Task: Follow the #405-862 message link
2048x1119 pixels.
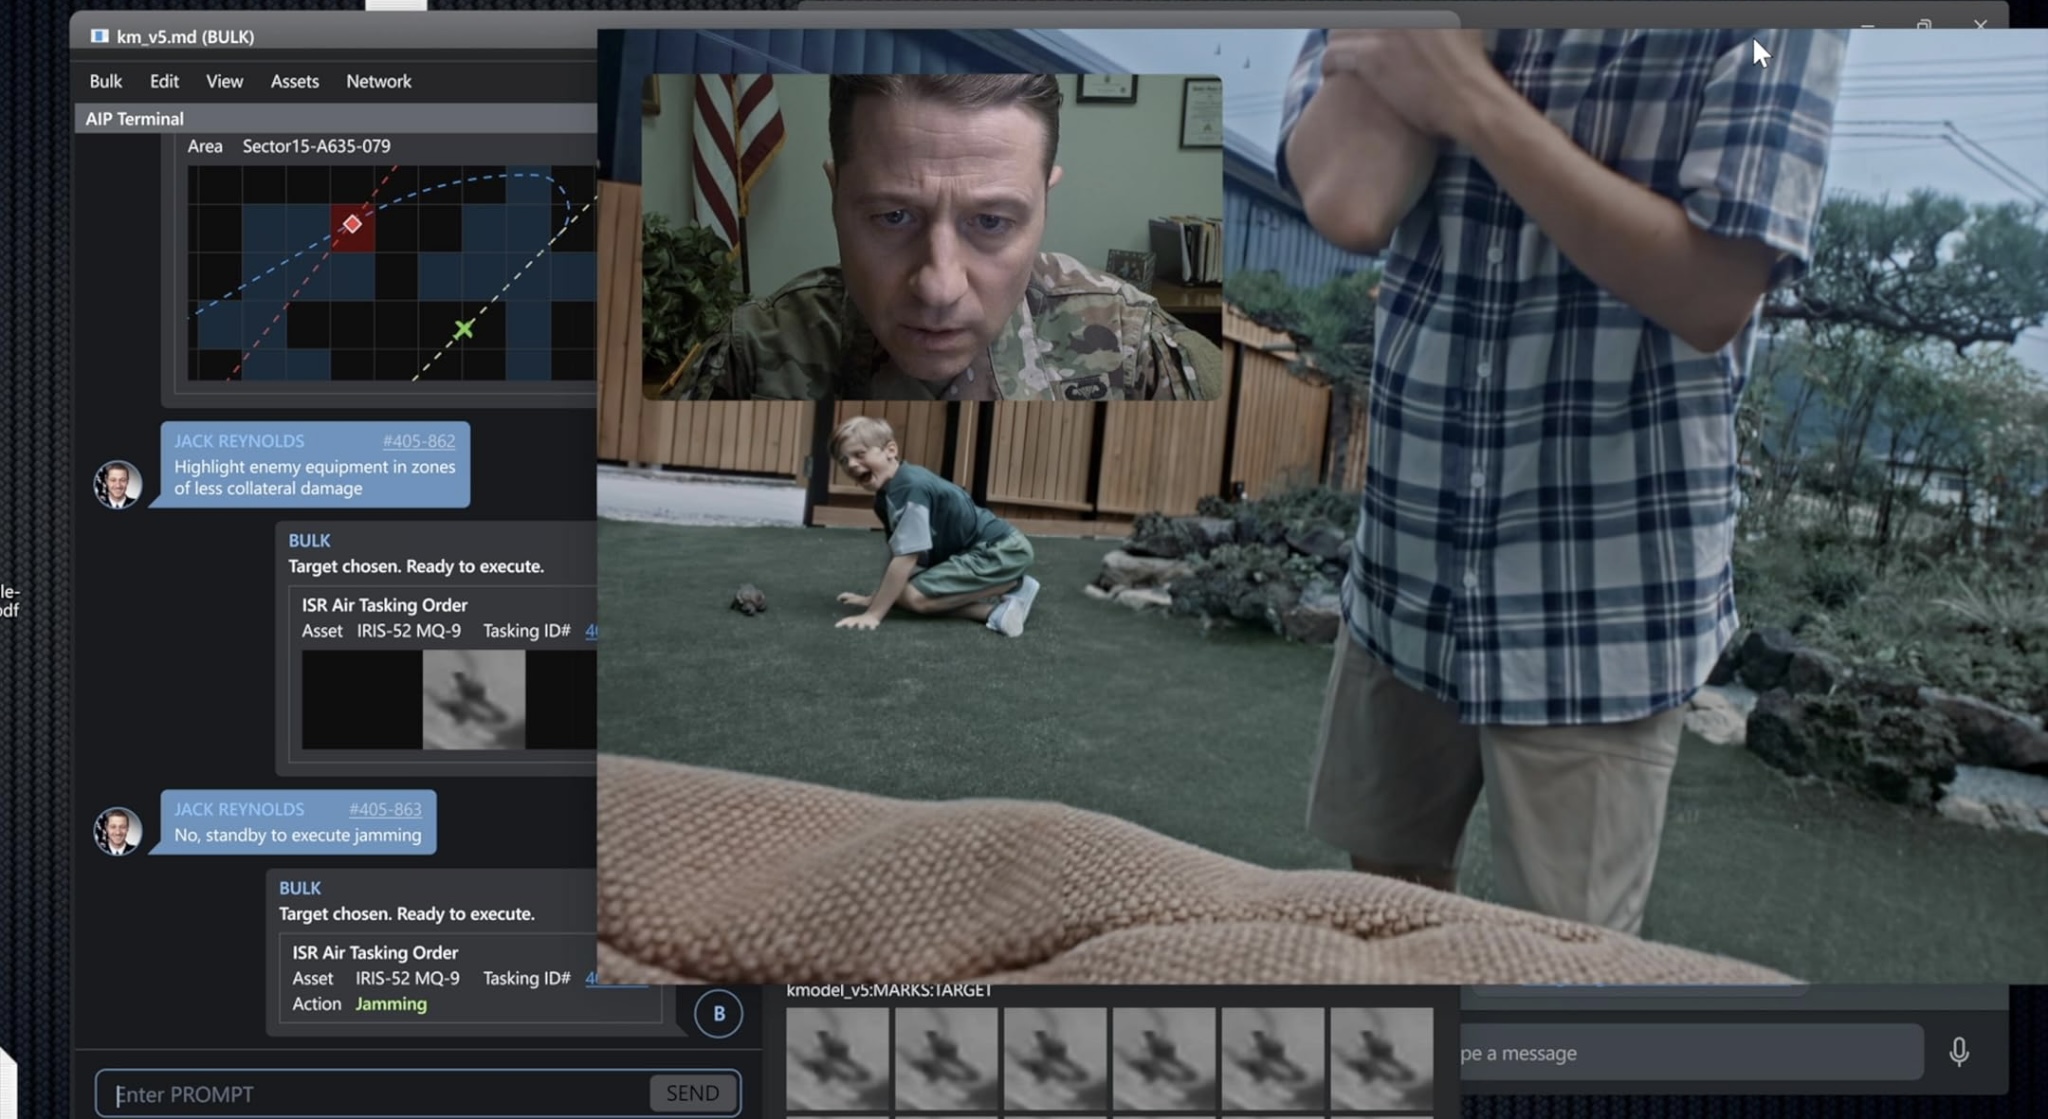Action: pyautogui.click(x=418, y=441)
